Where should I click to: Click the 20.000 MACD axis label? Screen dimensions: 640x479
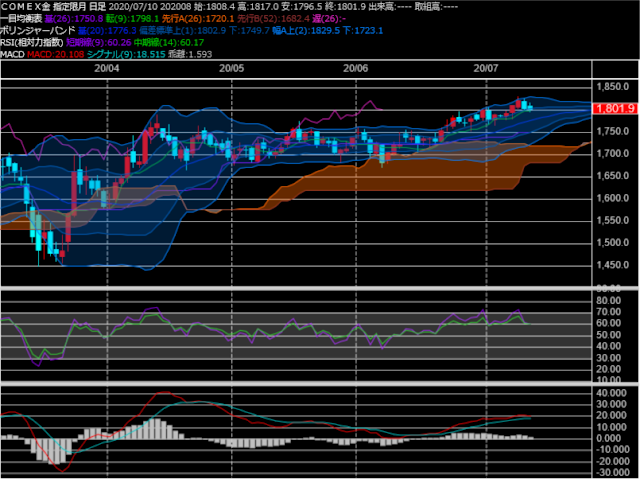pos(611,415)
